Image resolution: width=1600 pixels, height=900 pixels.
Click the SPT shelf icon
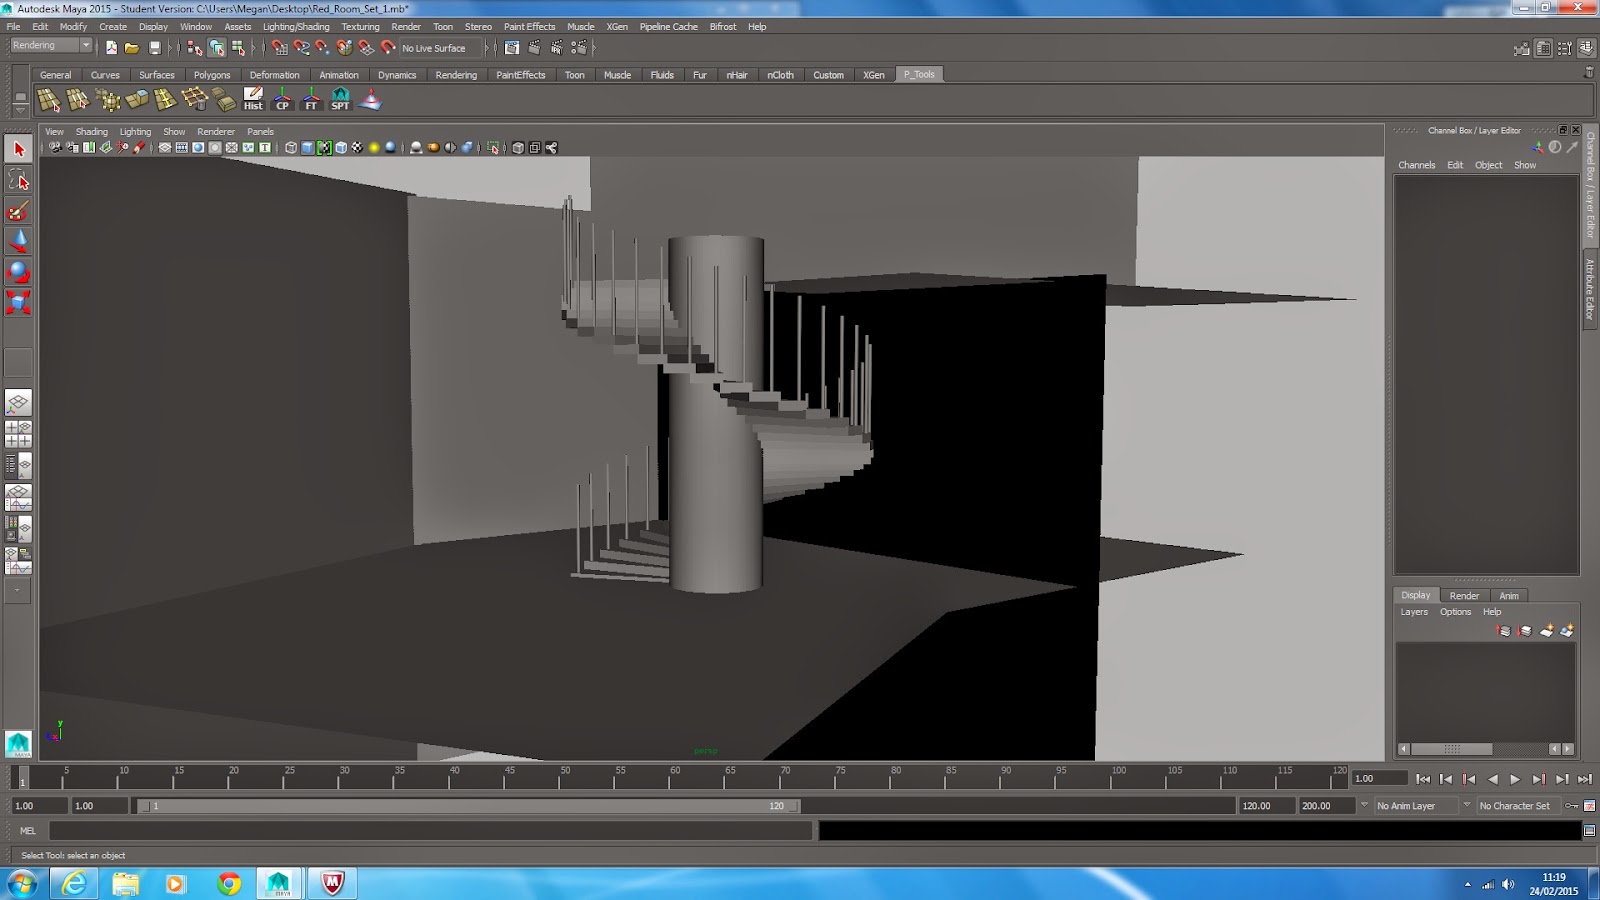click(x=340, y=99)
